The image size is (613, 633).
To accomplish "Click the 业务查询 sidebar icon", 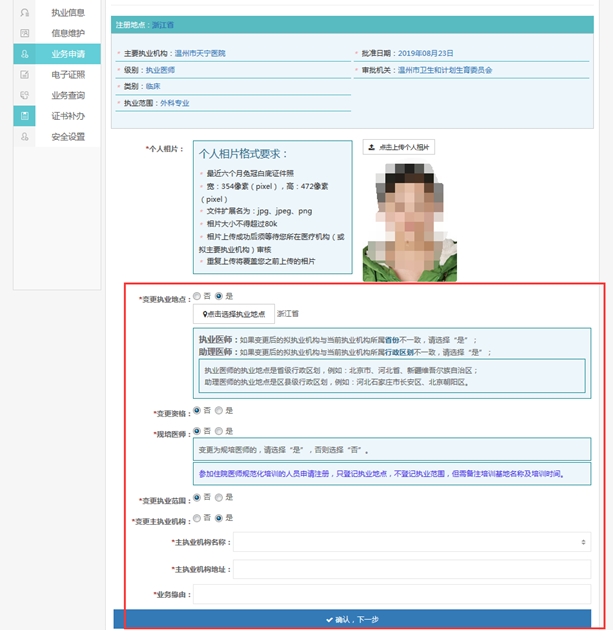I will 24,95.
